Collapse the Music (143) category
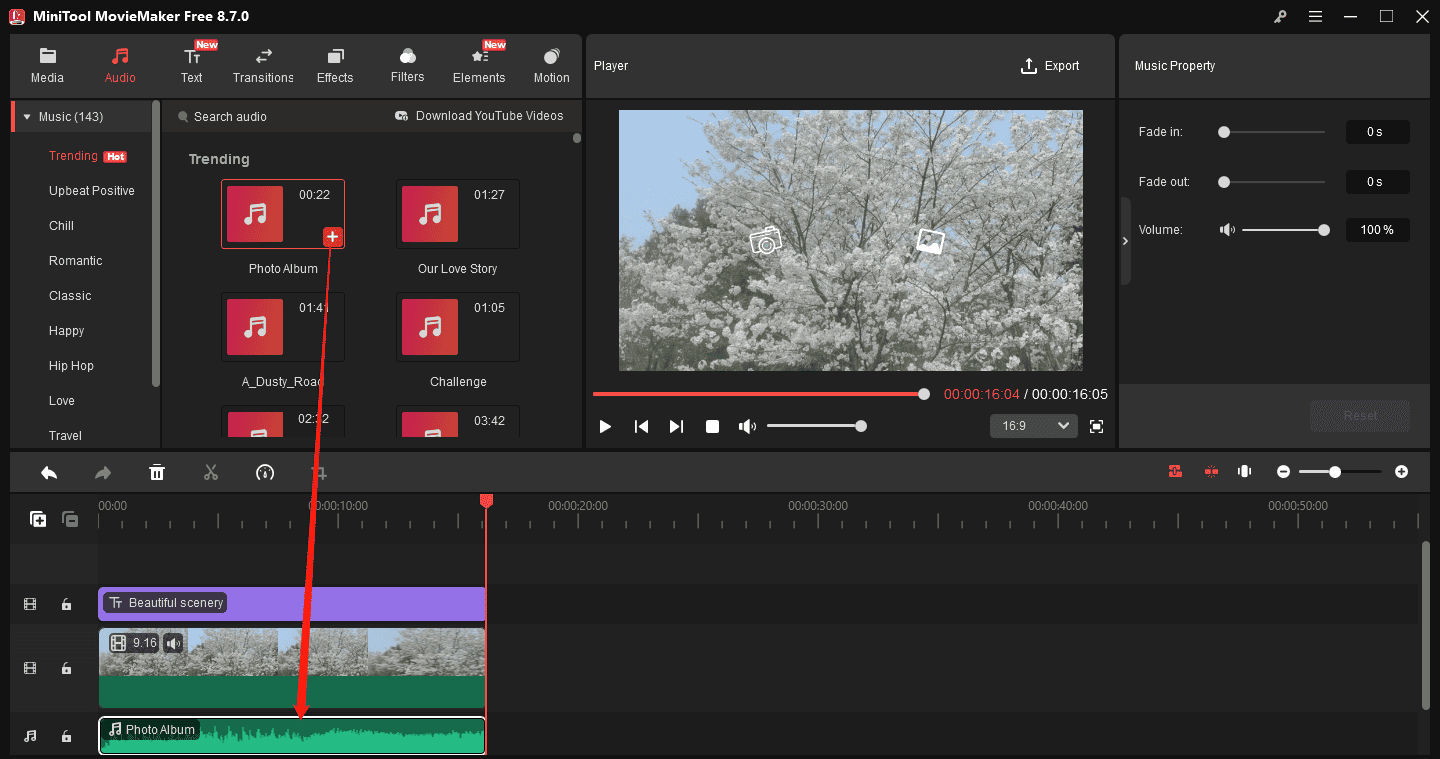The image size is (1440, 759). [27, 117]
